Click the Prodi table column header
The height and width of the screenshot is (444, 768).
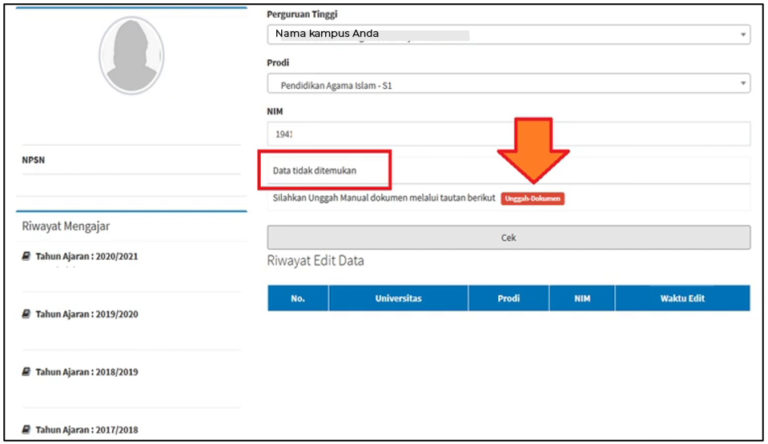508,298
